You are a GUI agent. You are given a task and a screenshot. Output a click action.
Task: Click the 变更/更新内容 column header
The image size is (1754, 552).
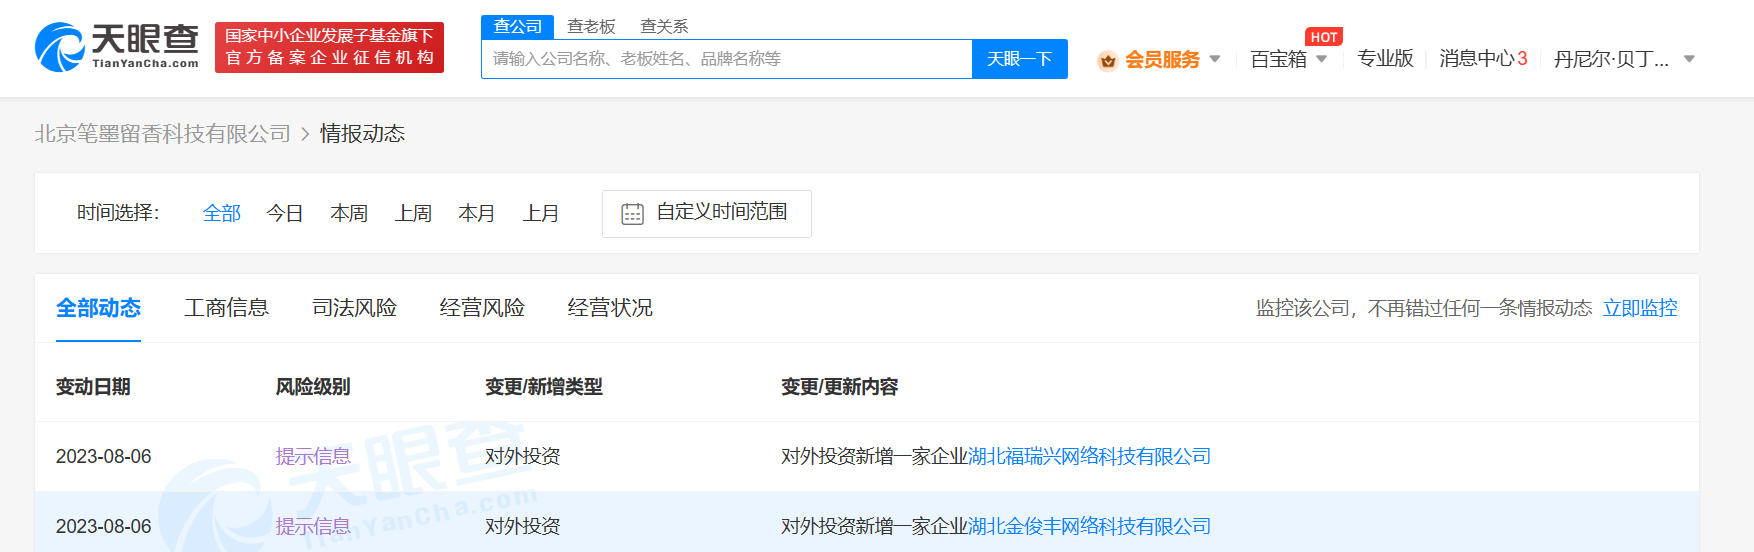(840, 387)
